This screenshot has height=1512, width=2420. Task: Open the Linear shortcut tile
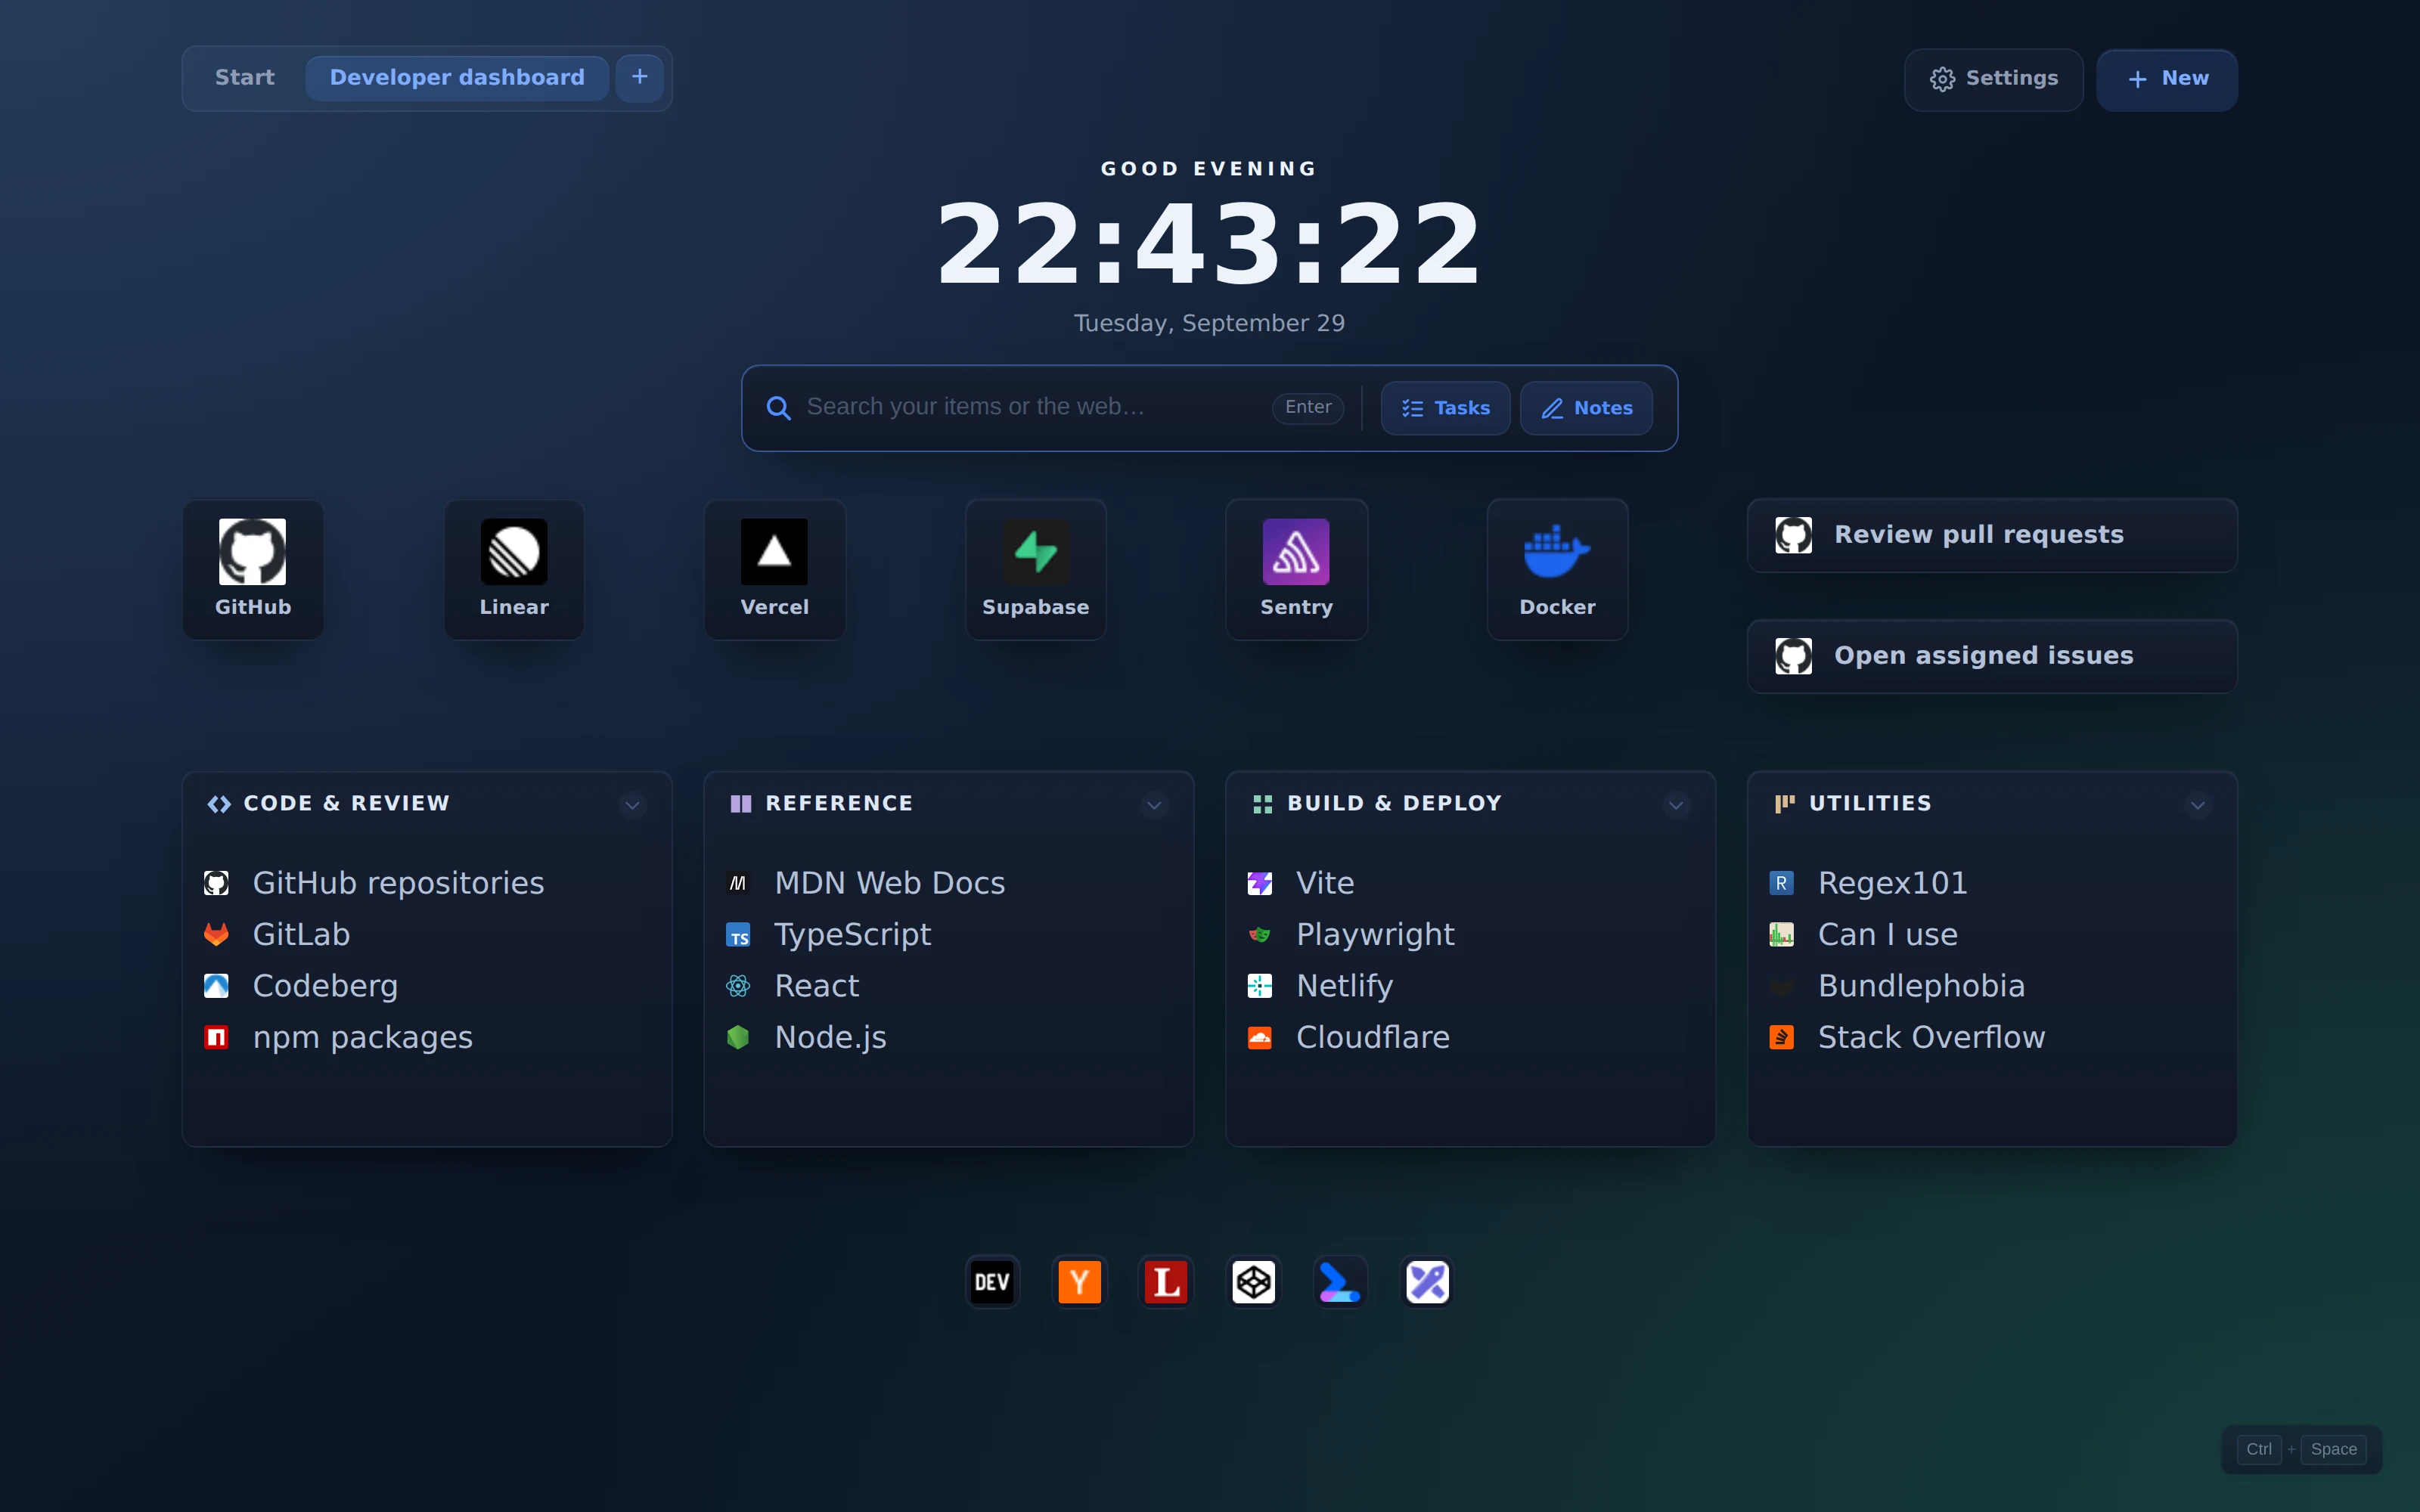coord(514,569)
